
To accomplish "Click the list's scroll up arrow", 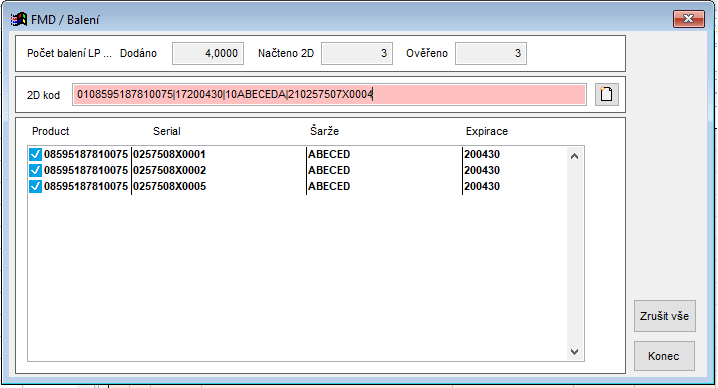I will (x=575, y=156).
